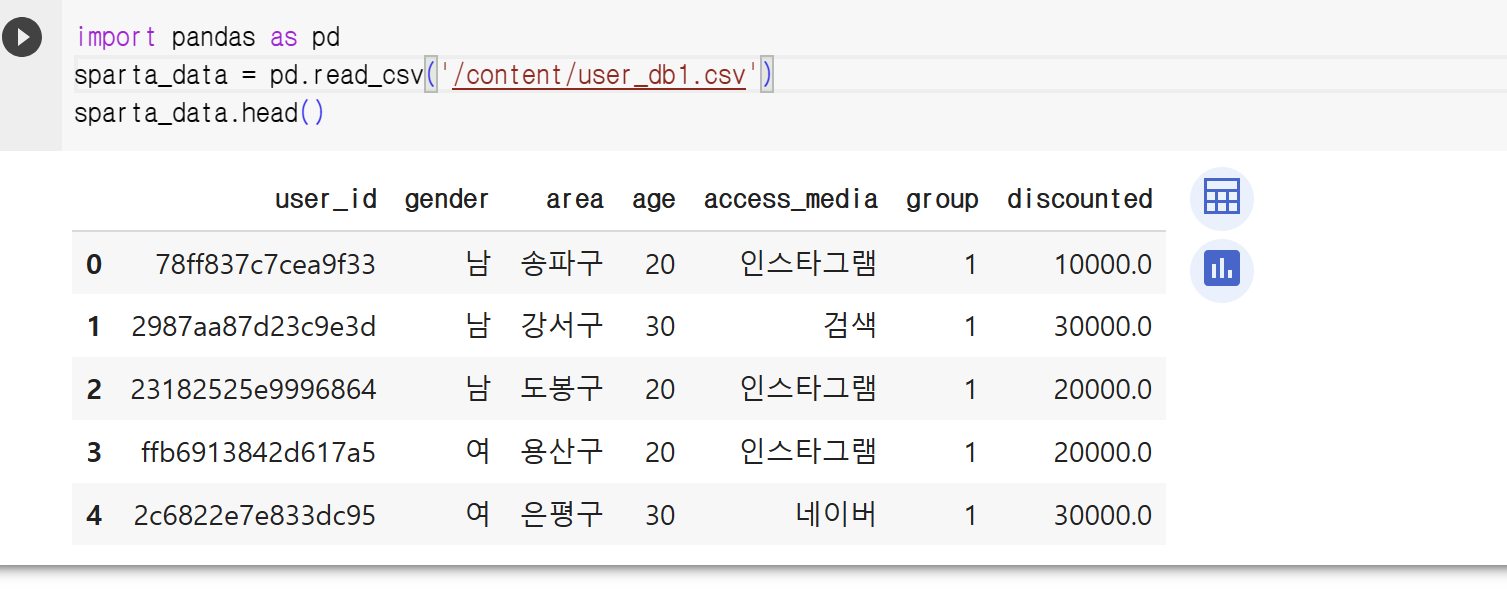
Task: Click age 20 in row 0
Action: click(x=660, y=264)
